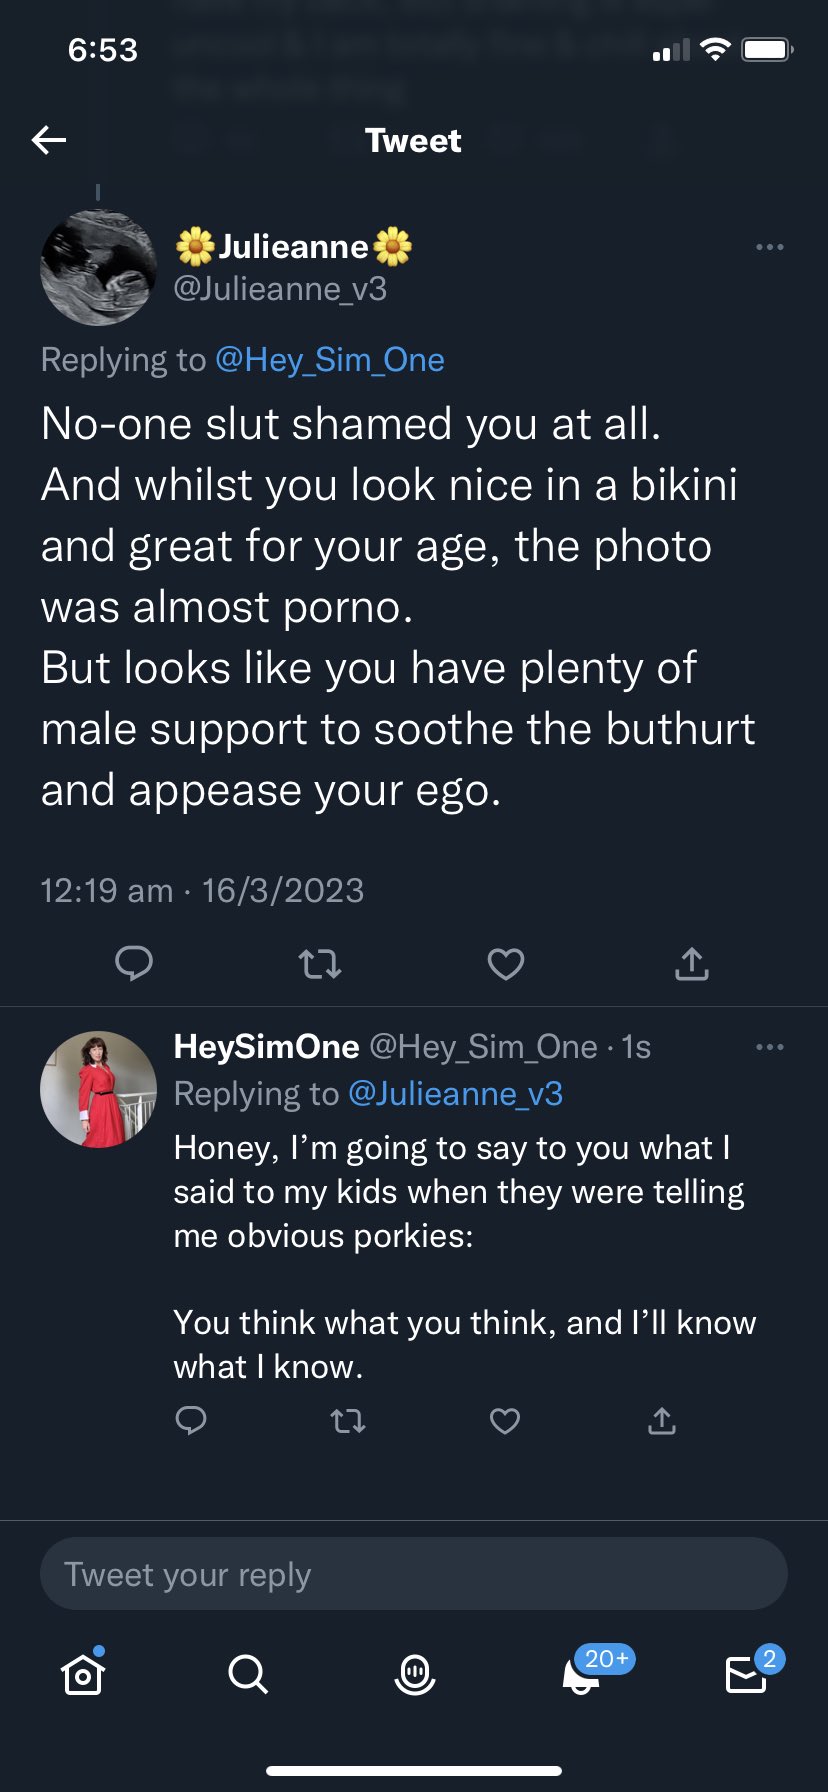
Task: Share HeySimOne's reply
Action: coord(662,1421)
